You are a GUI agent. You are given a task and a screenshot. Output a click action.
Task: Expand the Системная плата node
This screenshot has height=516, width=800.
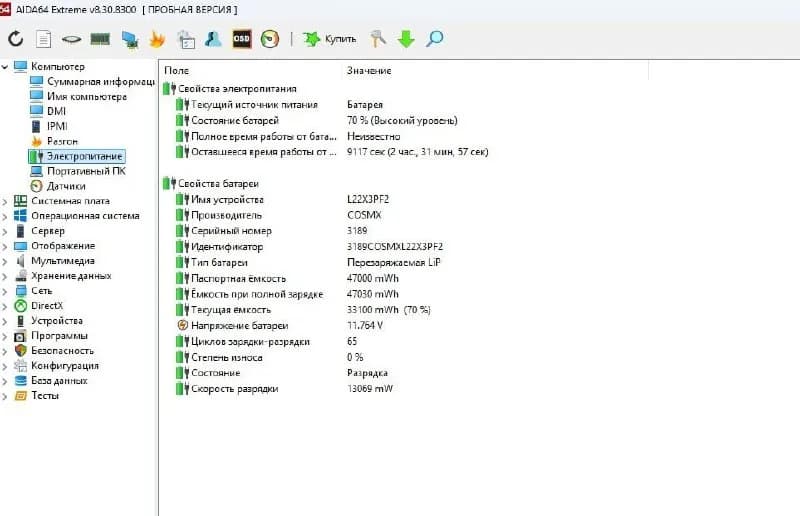coord(5,202)
